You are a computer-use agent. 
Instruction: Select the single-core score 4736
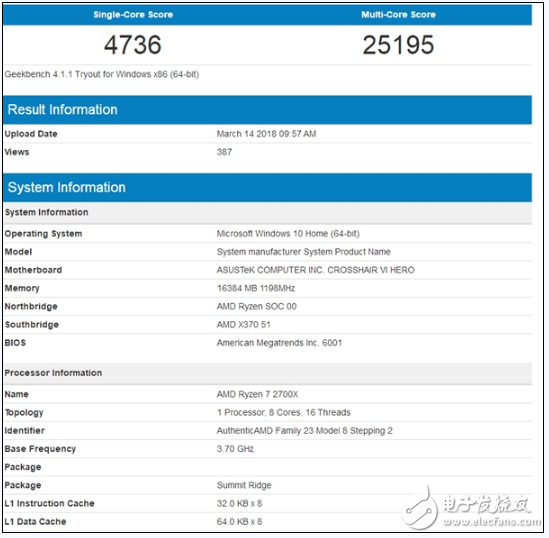[x=133, y=45]
